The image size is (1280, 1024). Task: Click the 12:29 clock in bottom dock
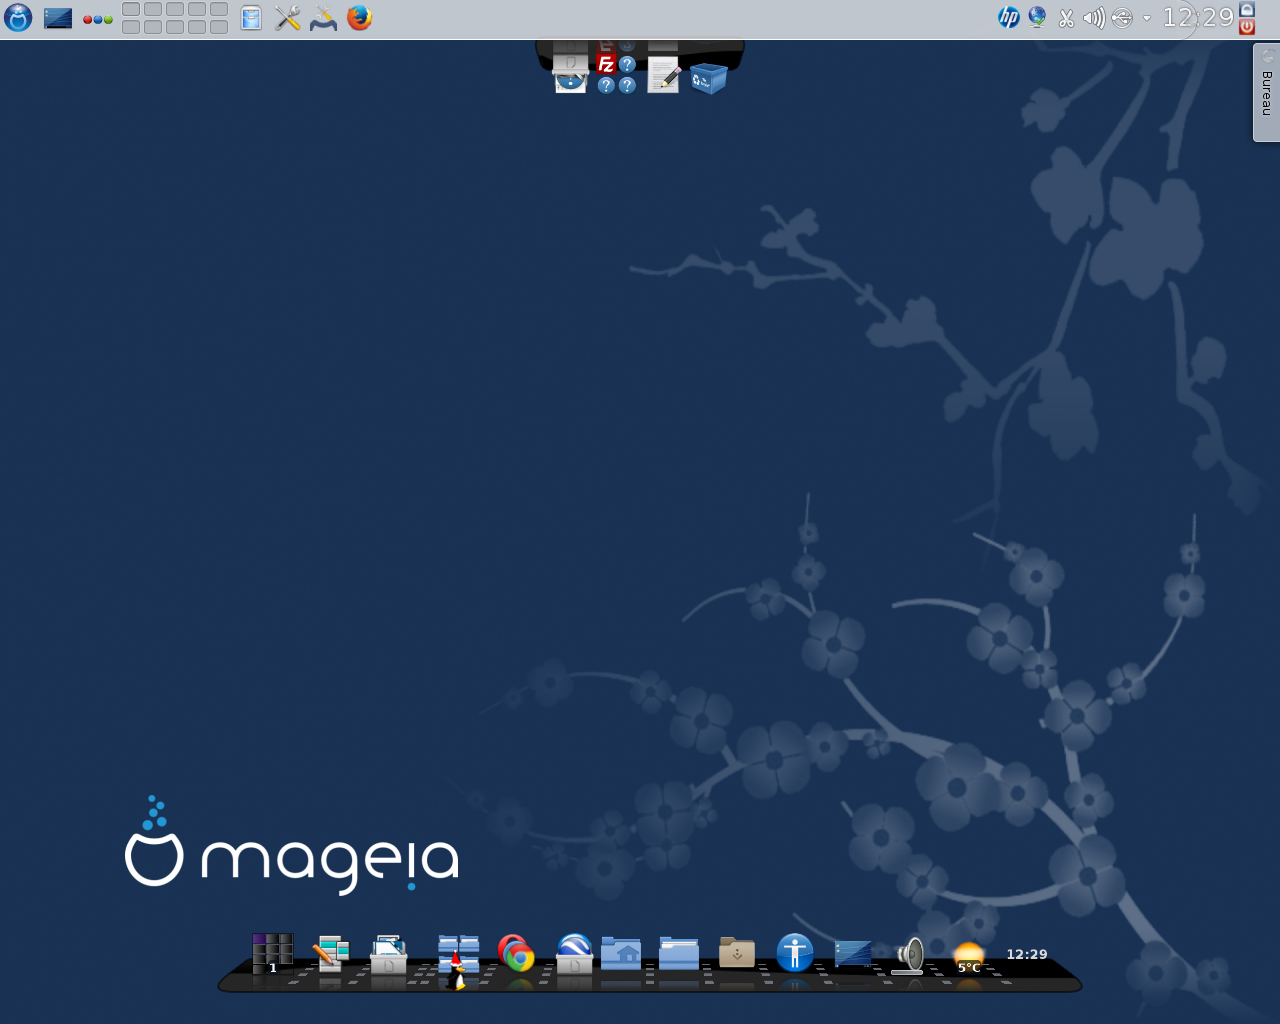(1027, 954)
